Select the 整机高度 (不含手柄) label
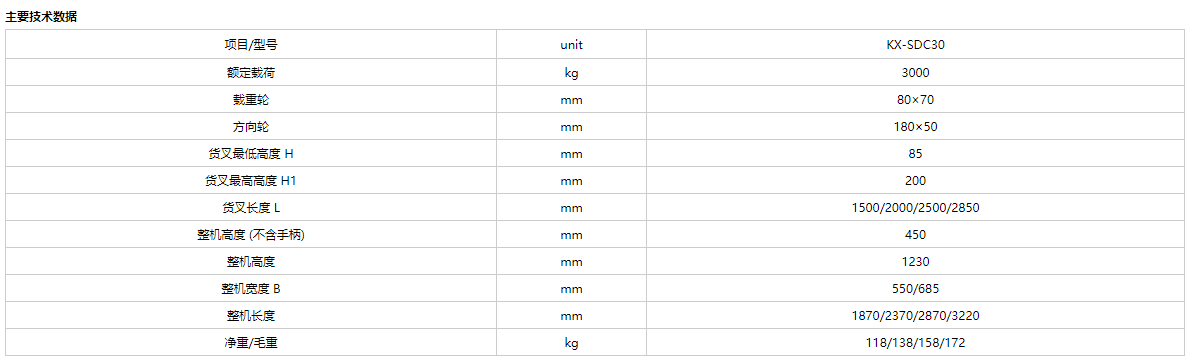Viewport: 1197px width, 363px height. 251,235
